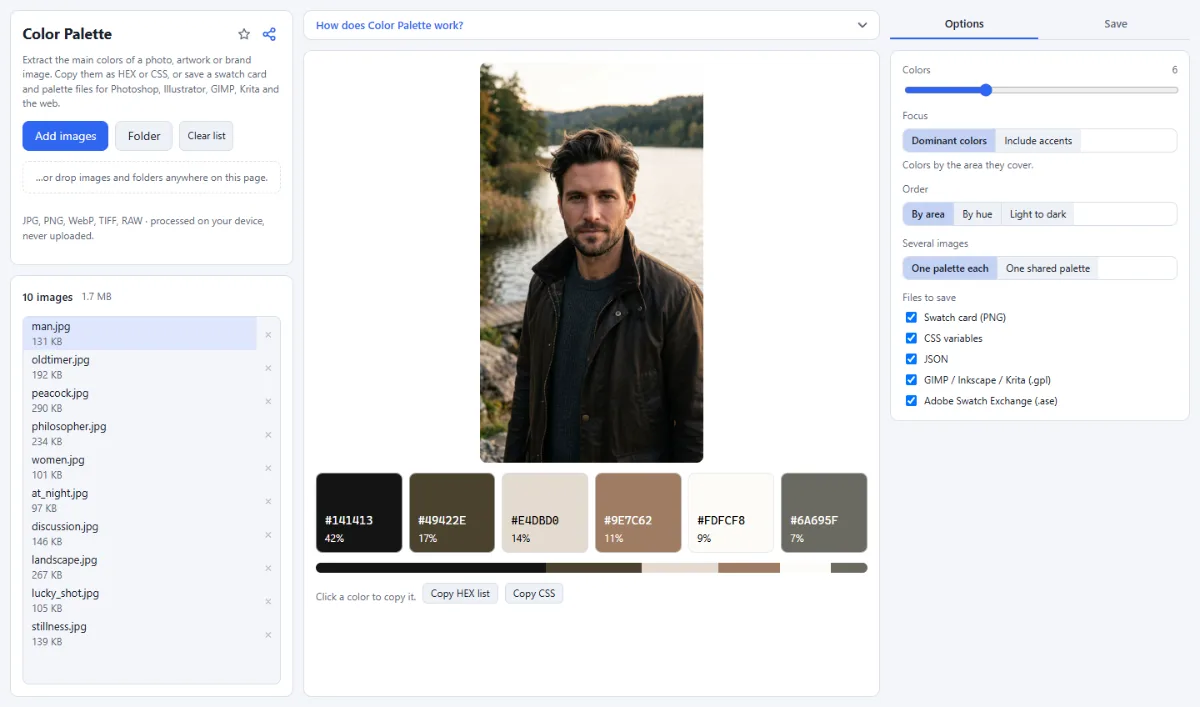Order colors Light to dark
The height and width of the screenshot is (707, 1200).
click(1038, 214)
